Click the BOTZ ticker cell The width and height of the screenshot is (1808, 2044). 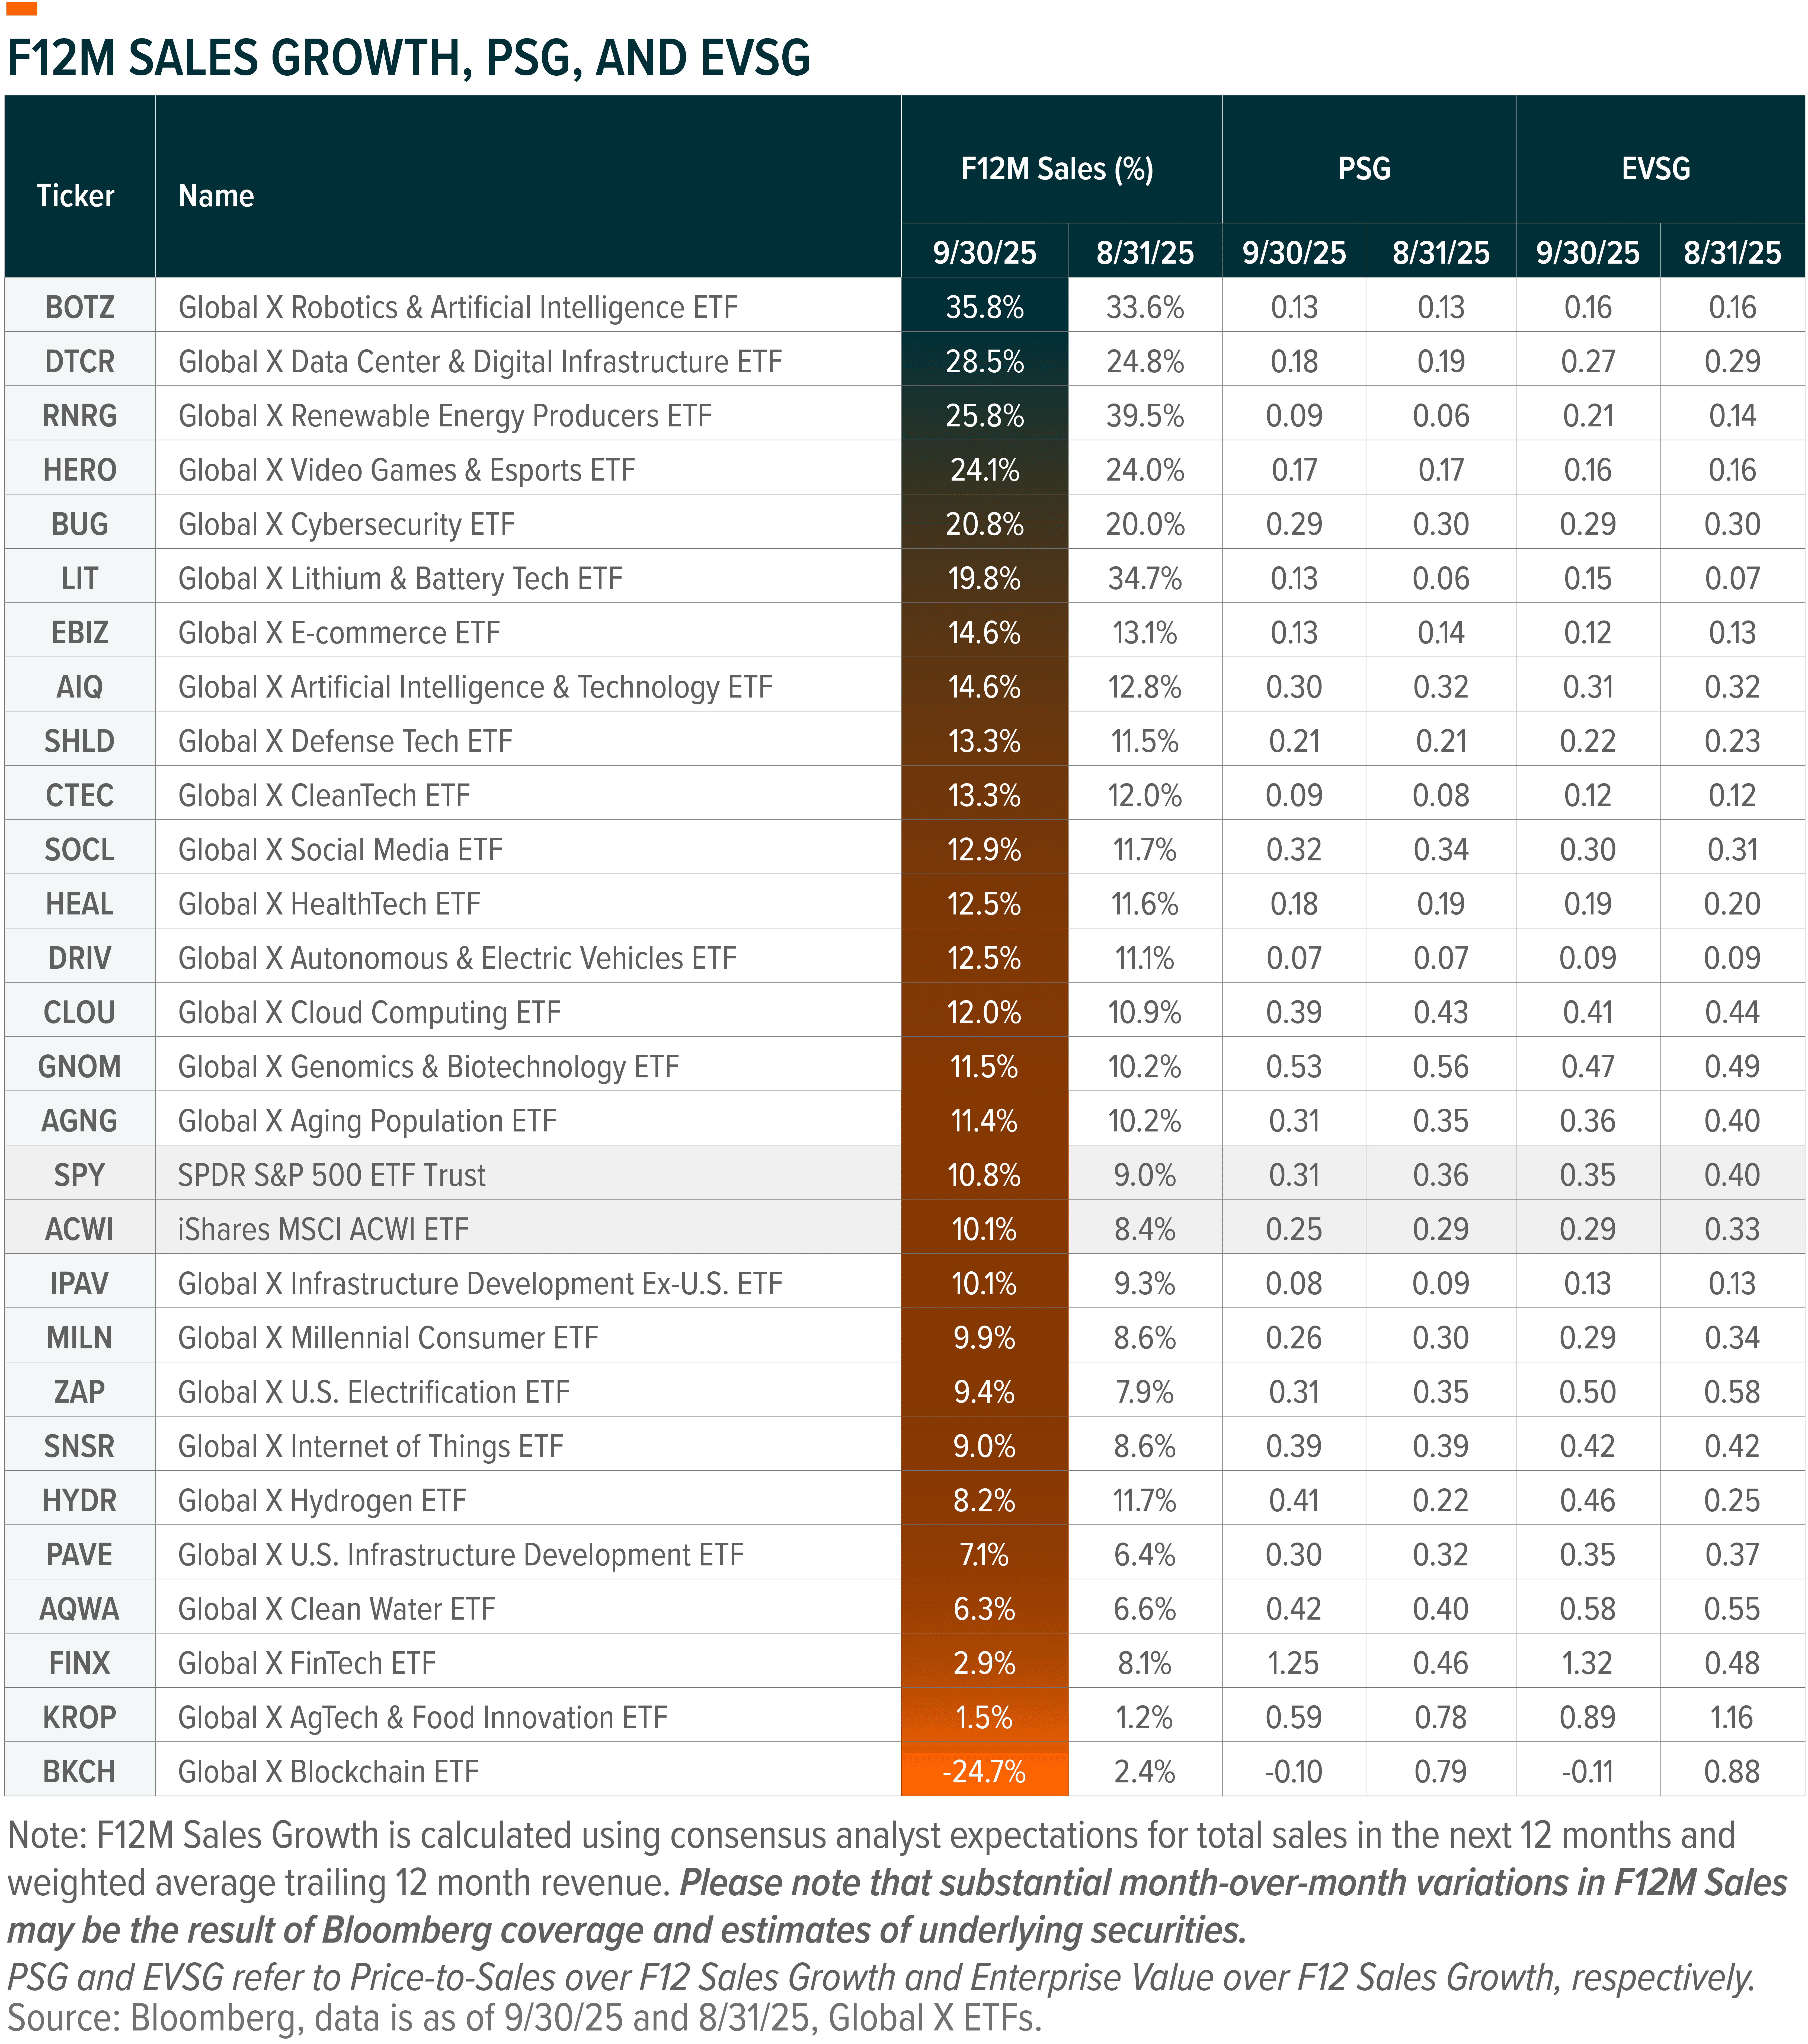[x=79, y=307]
